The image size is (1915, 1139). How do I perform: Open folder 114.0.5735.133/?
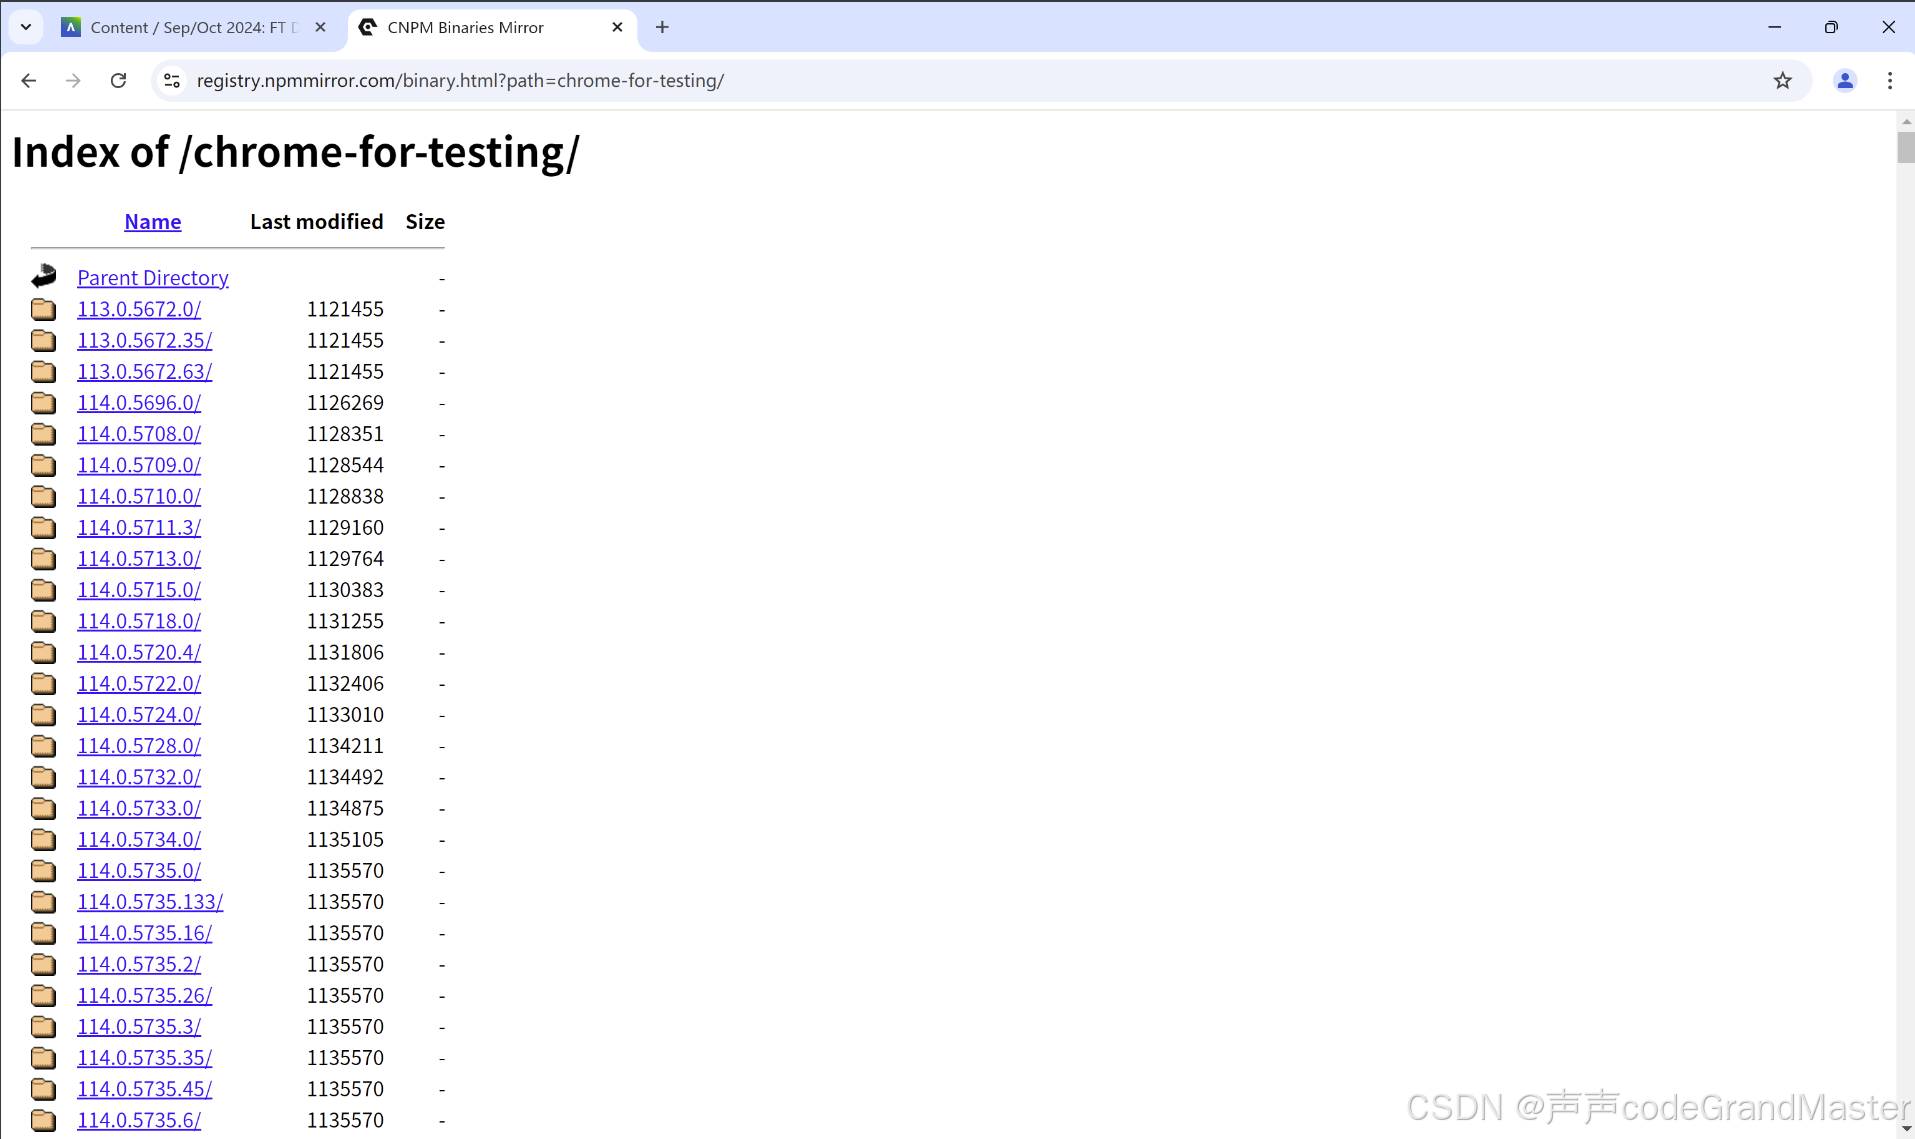click(150, 902)
